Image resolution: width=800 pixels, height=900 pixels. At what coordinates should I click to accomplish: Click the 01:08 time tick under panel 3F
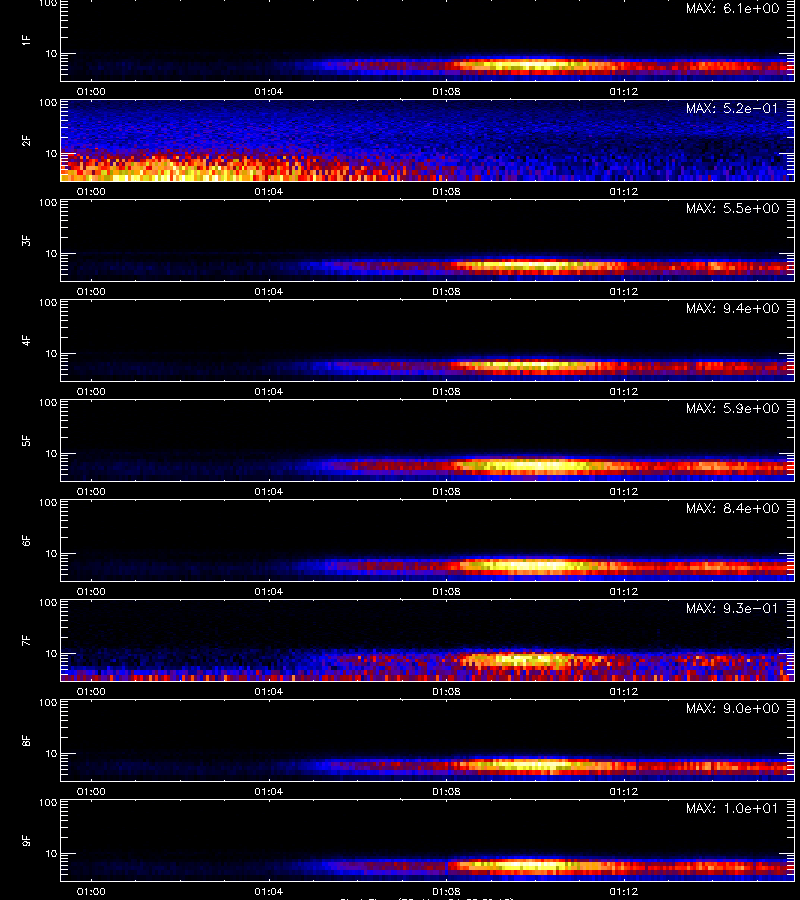coord(446,291)
